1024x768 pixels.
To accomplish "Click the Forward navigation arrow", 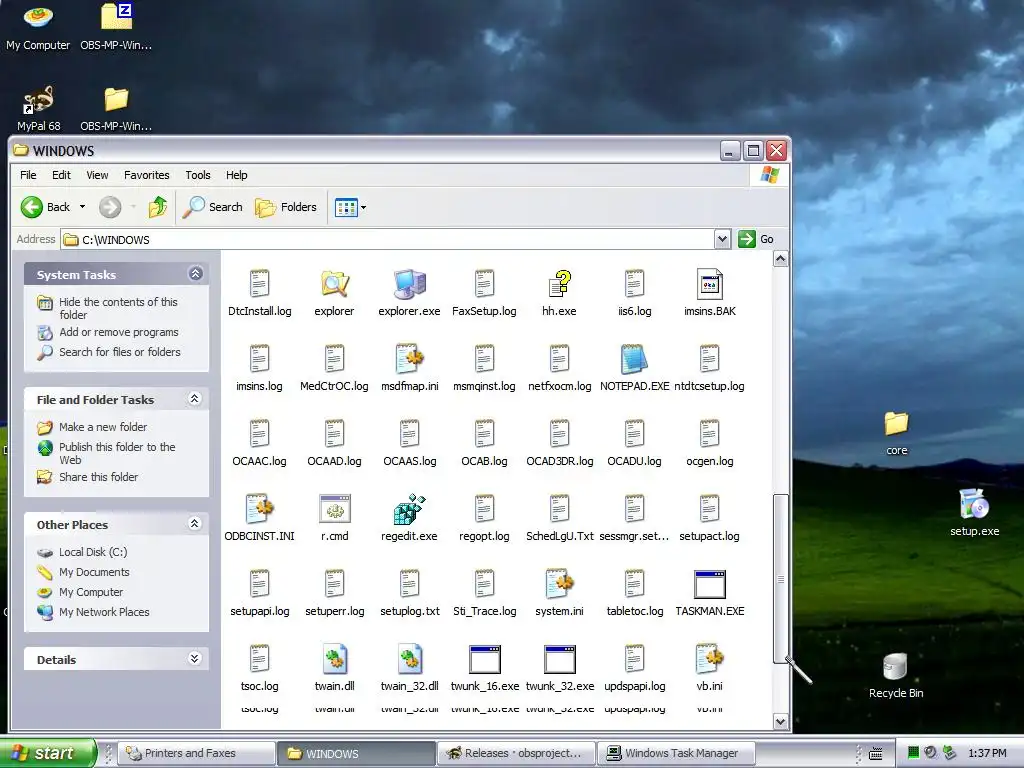I will click(x=110, y=207).
